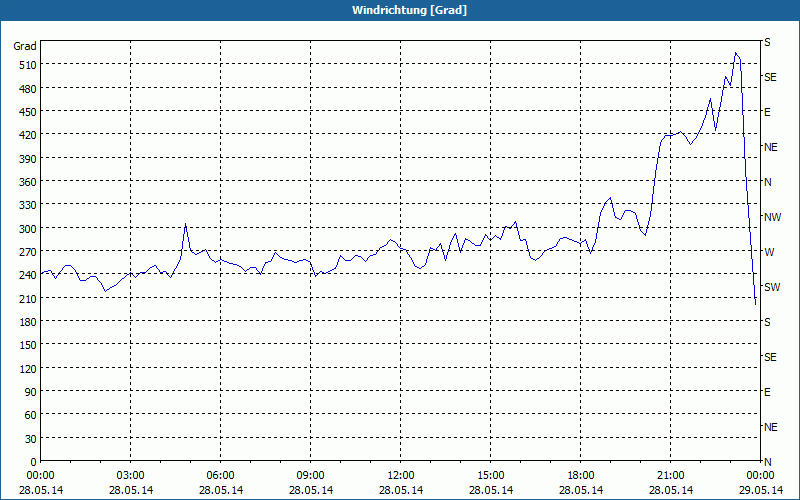Viewport: 800px width, 500px height.
Task: Click the NW compass label on right axis
Action: (x=772, y=217)
